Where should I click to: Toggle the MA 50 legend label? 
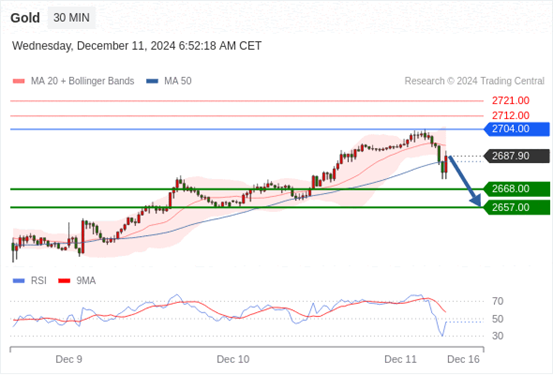coord(178,81)
